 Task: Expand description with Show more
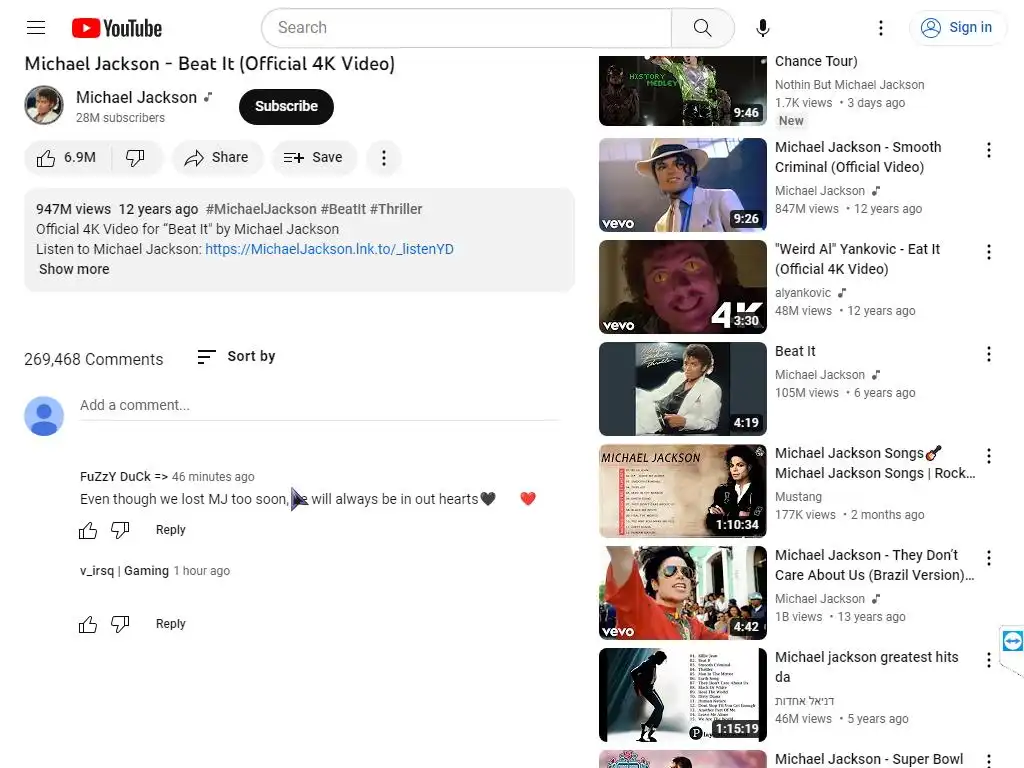click(74, 269)
